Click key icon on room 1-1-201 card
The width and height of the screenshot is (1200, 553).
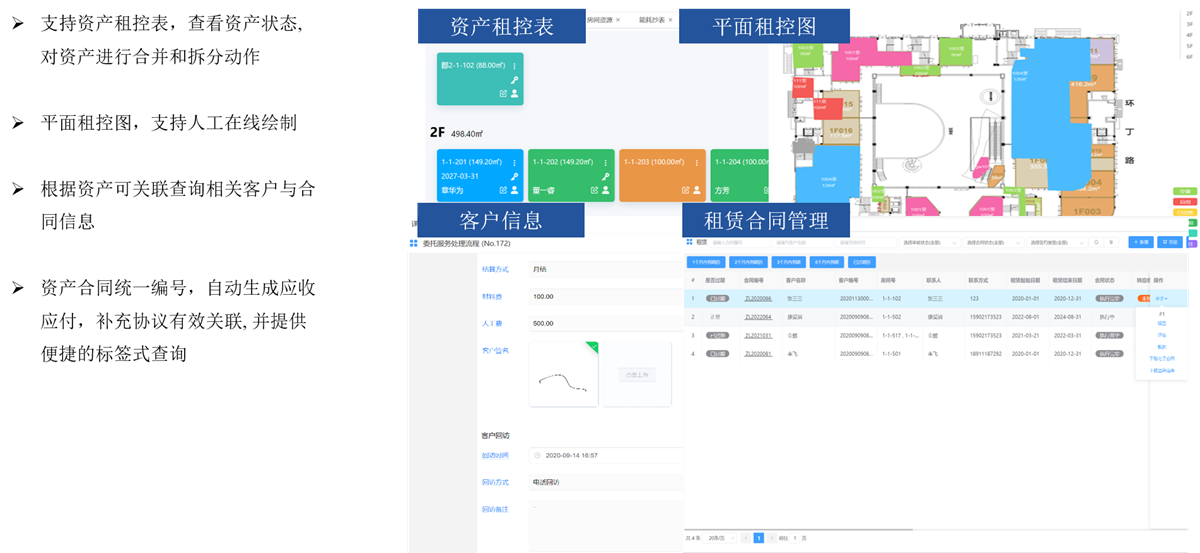[515, 176]
